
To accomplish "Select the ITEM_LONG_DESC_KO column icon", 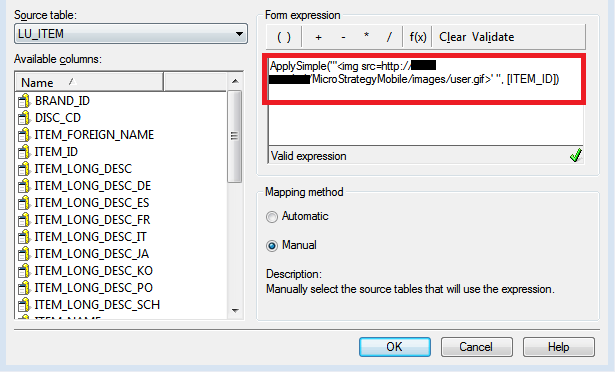I will point(24,271).
